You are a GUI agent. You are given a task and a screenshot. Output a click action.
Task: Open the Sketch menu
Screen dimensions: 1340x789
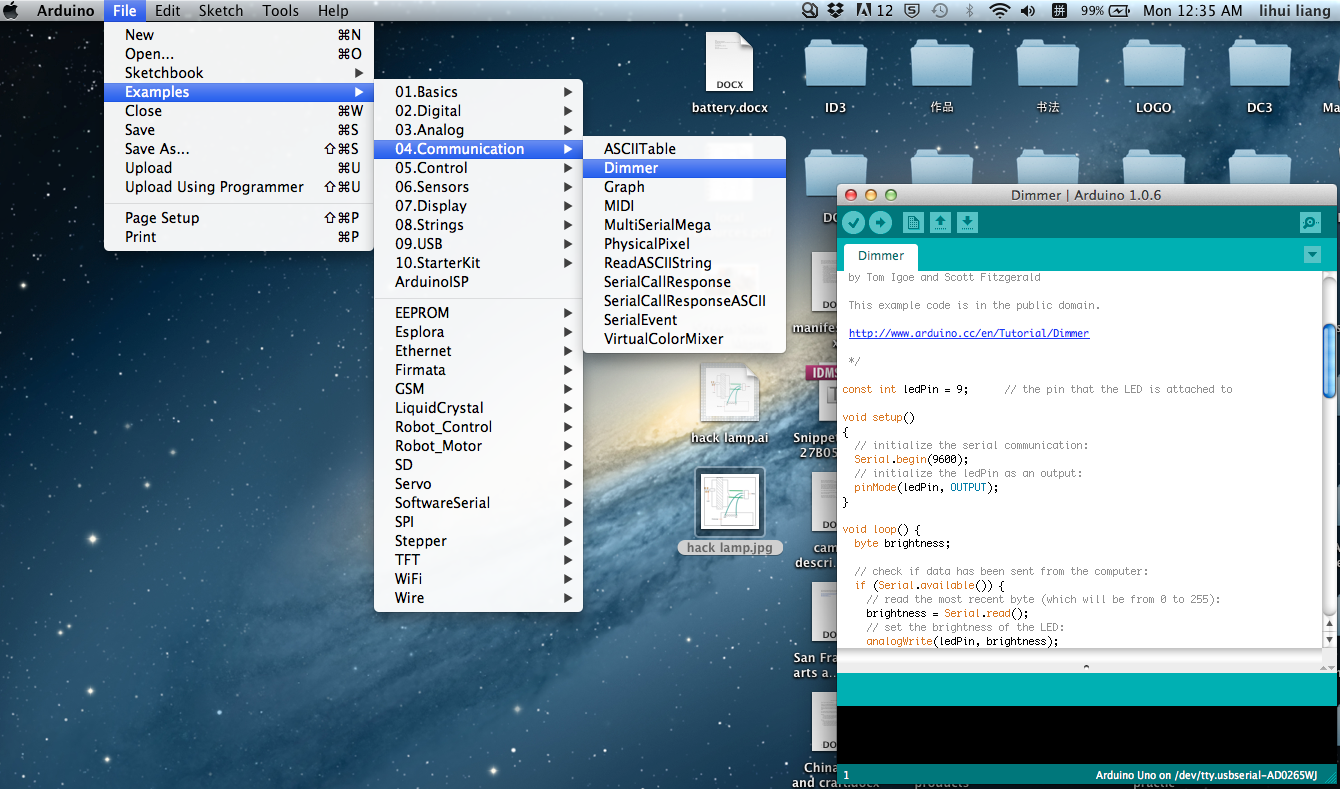(x=221, y=11)
